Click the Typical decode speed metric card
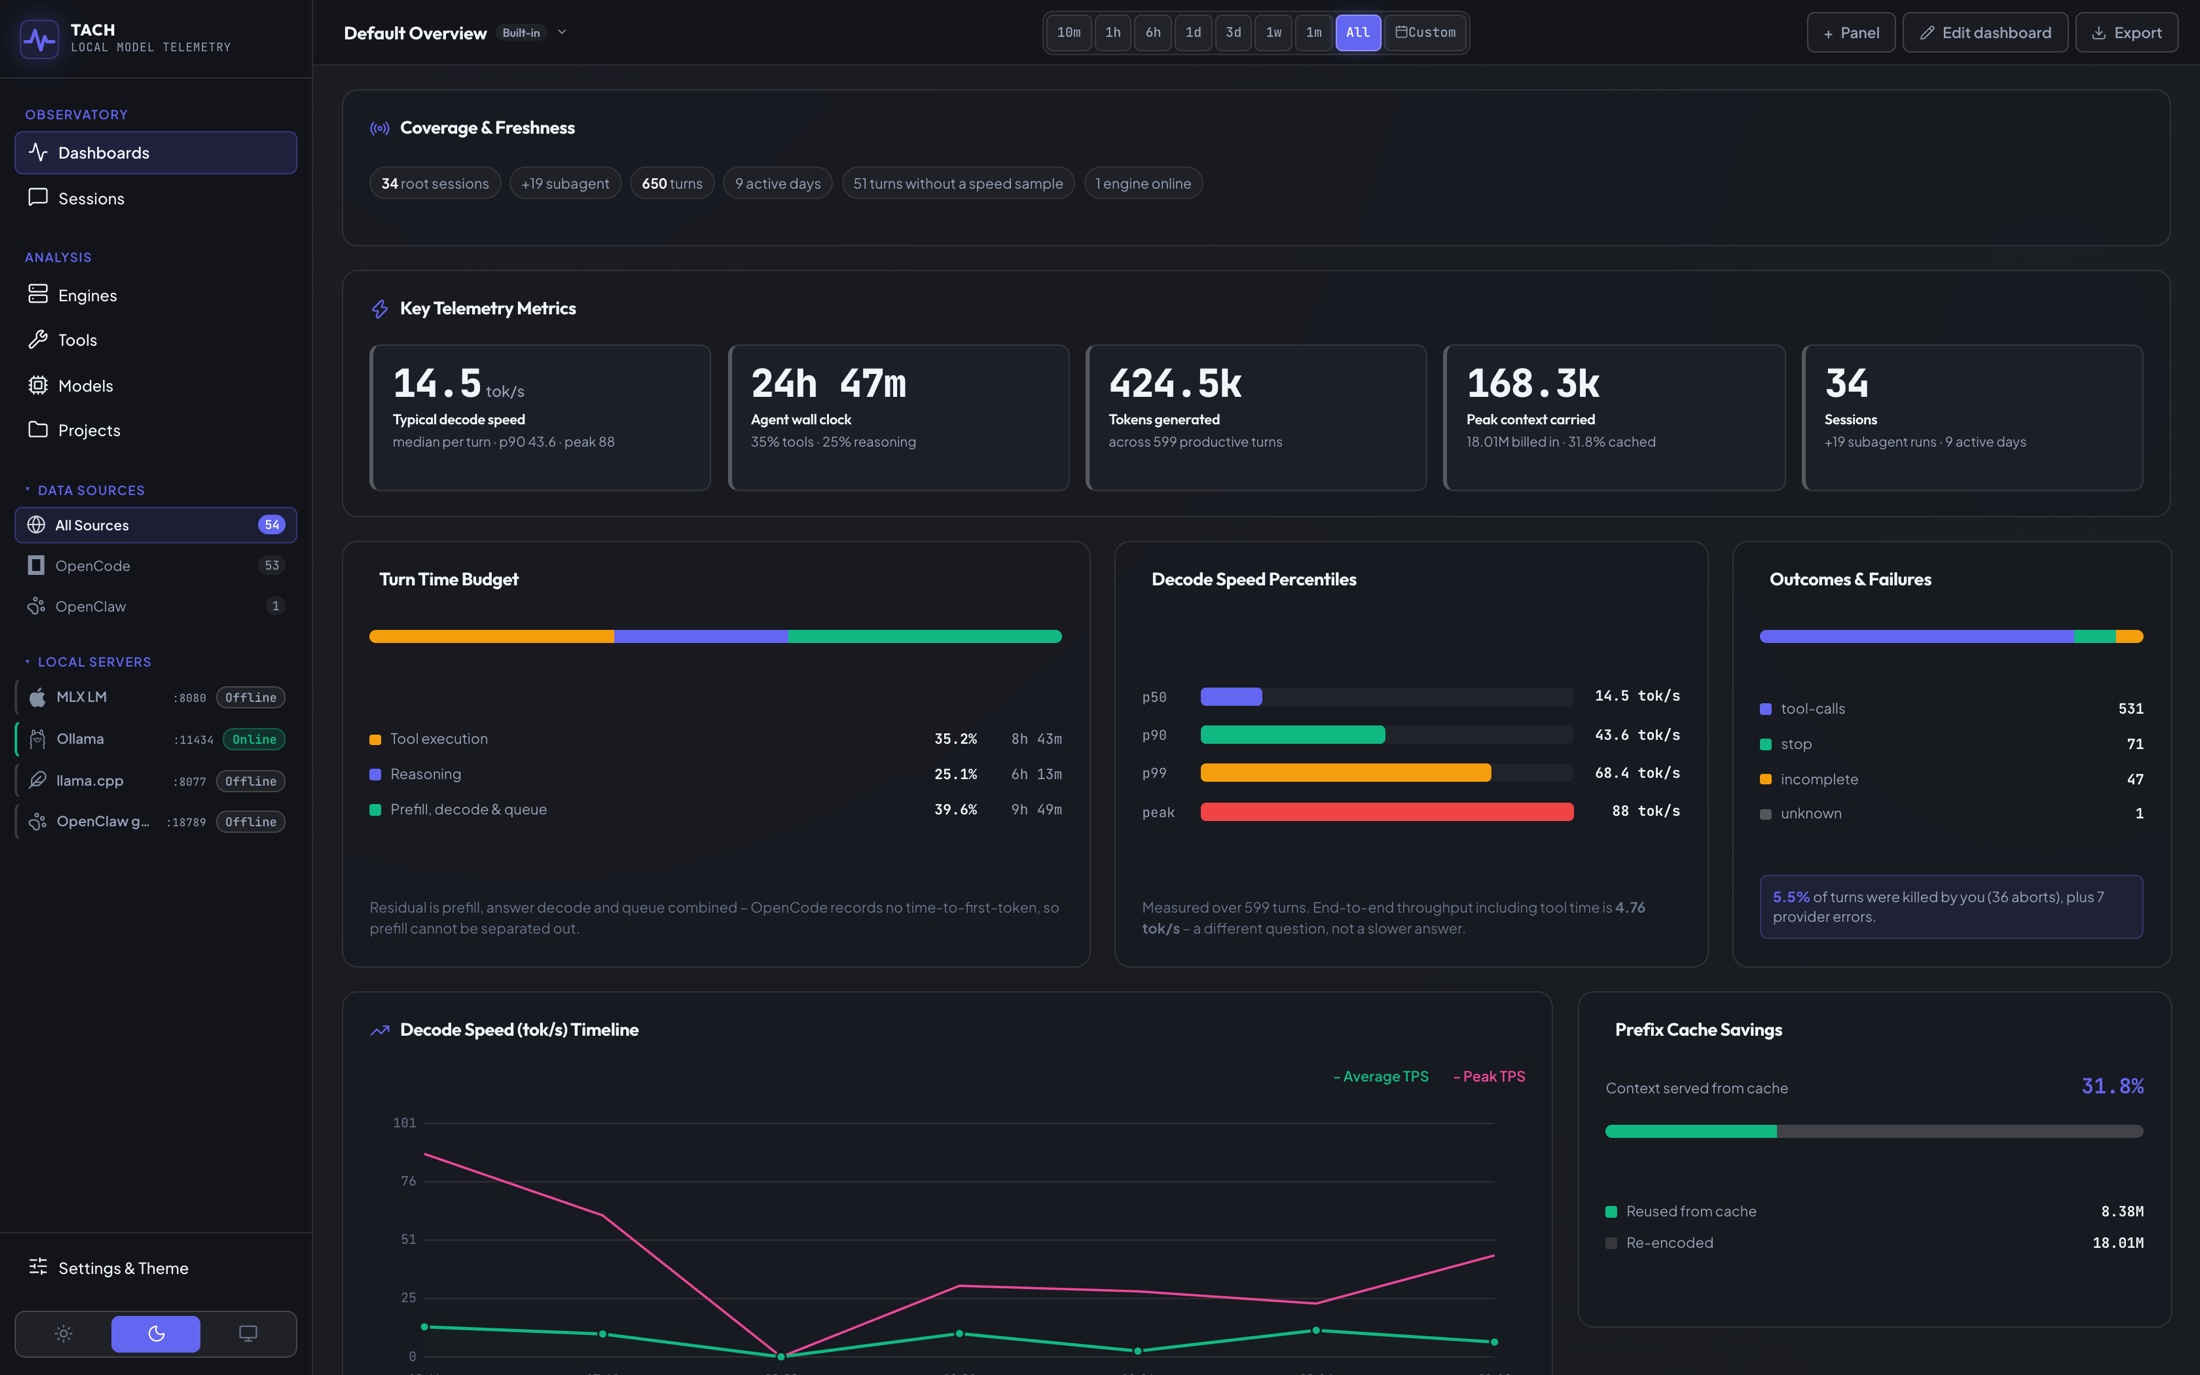The height and width of the screenshot is (1375, 2200). [x=540, y=418]
